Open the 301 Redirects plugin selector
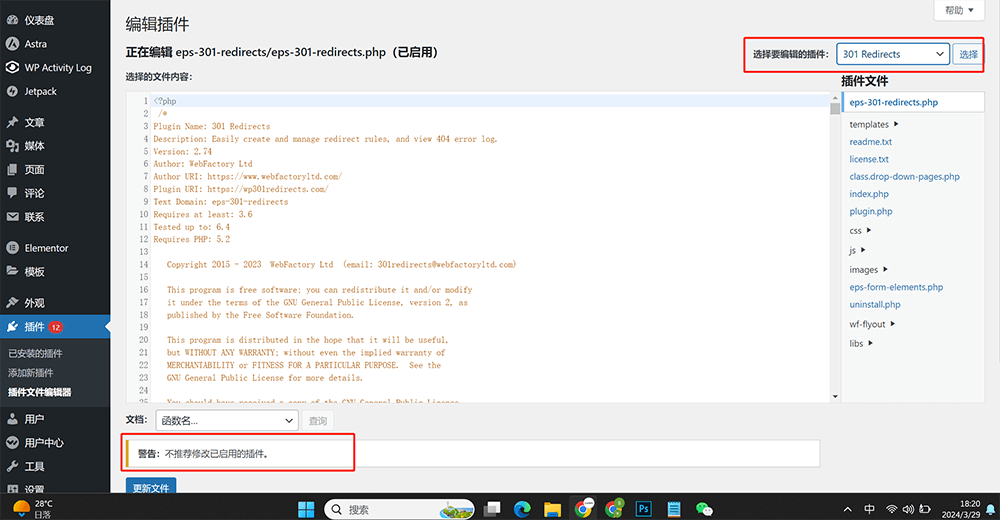Viewport: 1000px width, 520px height. click(x=893, y=54)
